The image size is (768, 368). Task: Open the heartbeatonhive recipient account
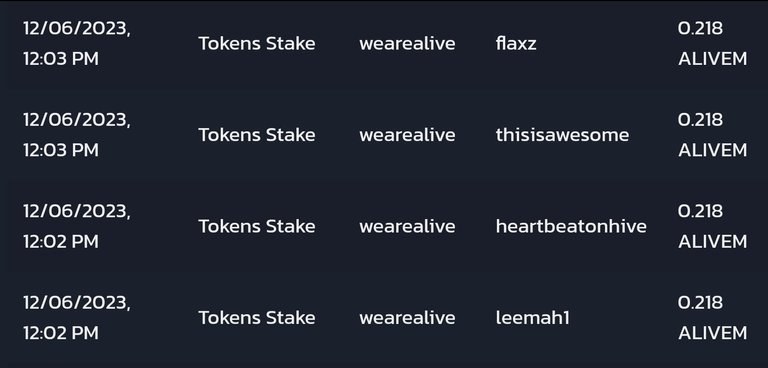tap(571, 226)
